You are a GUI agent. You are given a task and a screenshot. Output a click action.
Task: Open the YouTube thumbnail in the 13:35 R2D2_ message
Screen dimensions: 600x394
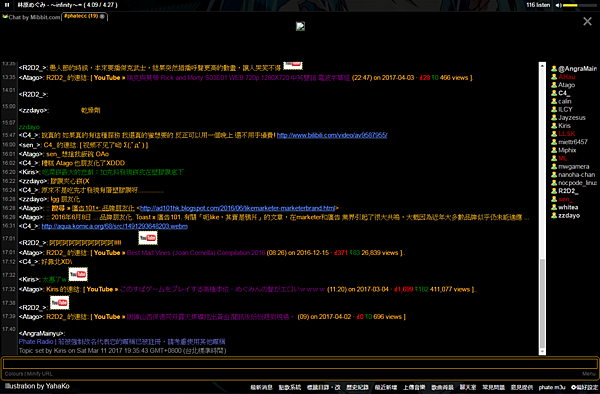point(293,65)
